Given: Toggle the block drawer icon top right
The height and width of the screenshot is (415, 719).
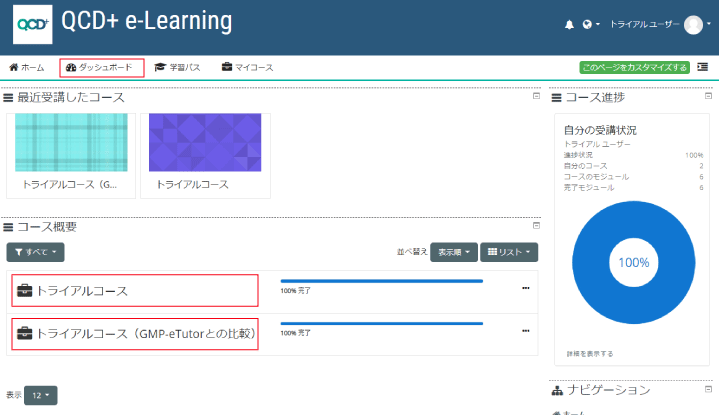Looking at the screenshot, I should pyautogui.click(x=703, y=67).
